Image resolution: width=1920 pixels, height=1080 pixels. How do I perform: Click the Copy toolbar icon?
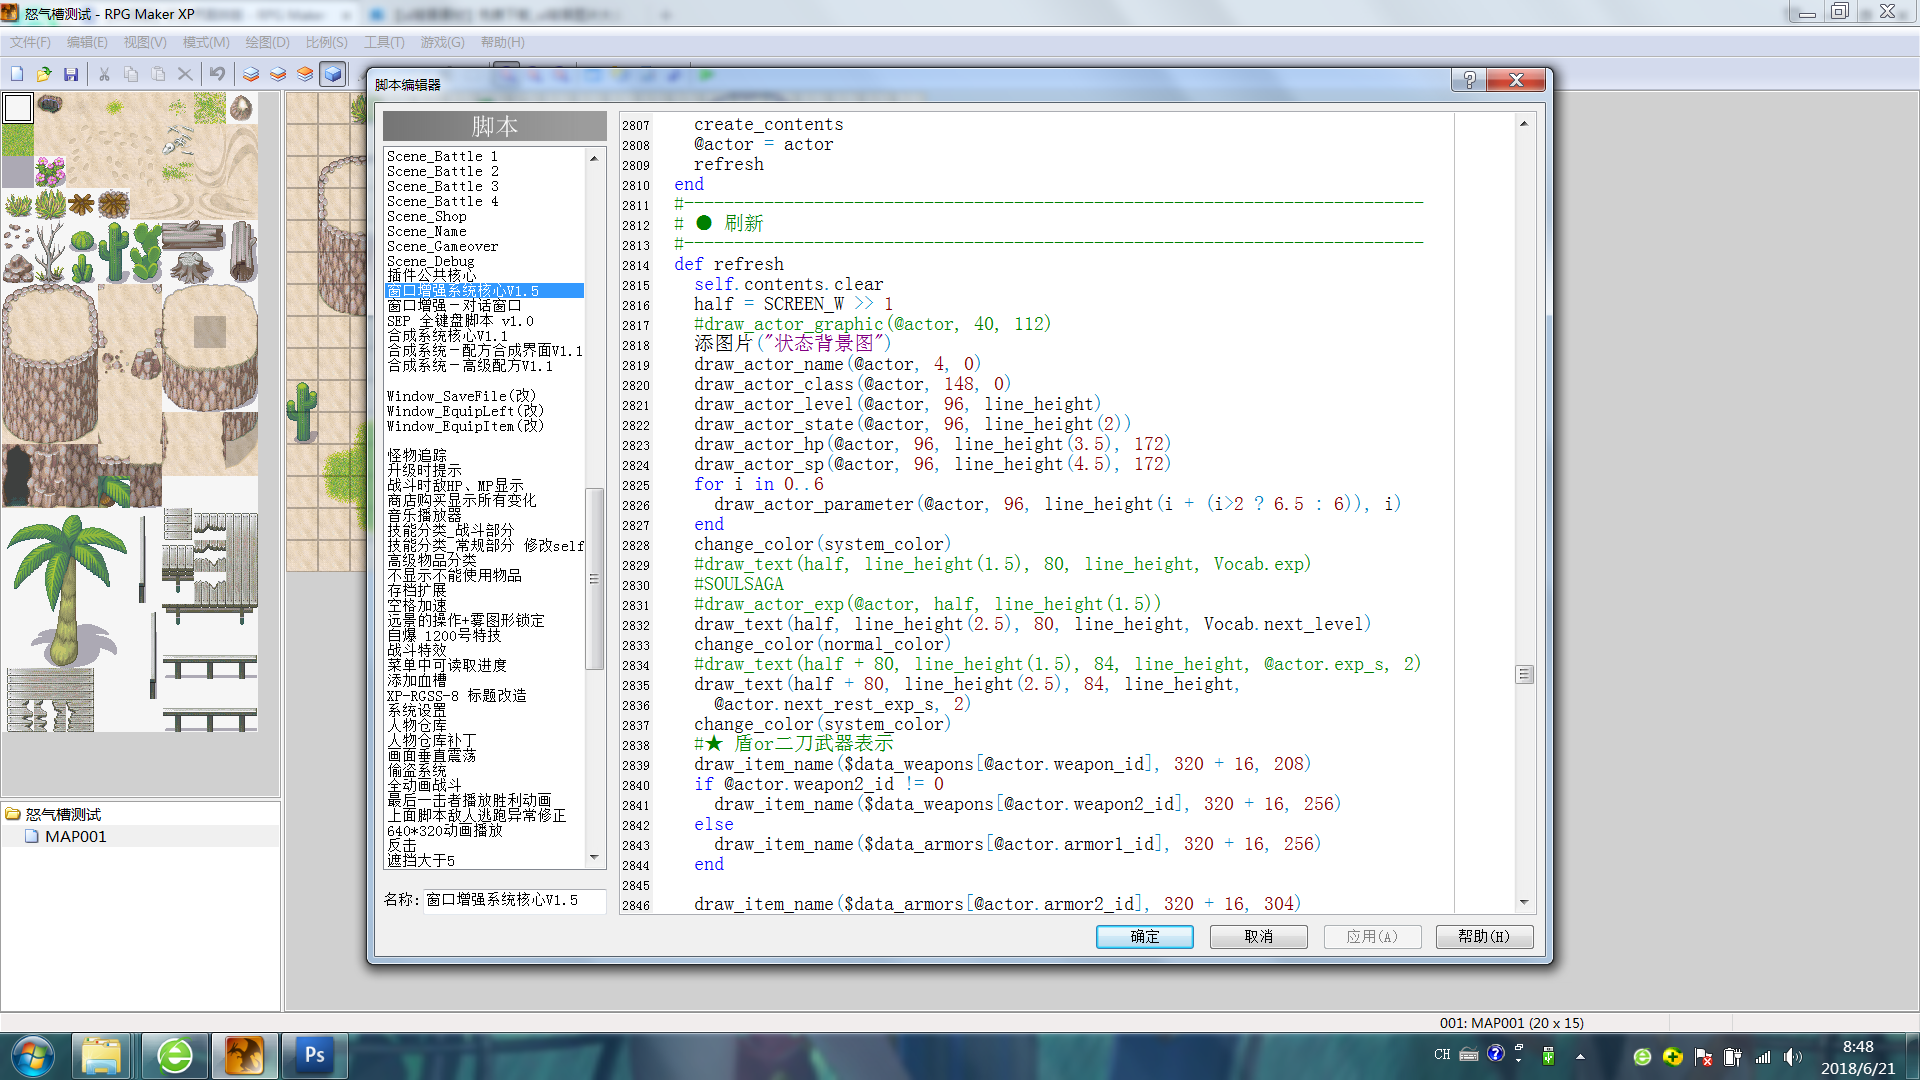pyautogui.click(x=131, y=74)
